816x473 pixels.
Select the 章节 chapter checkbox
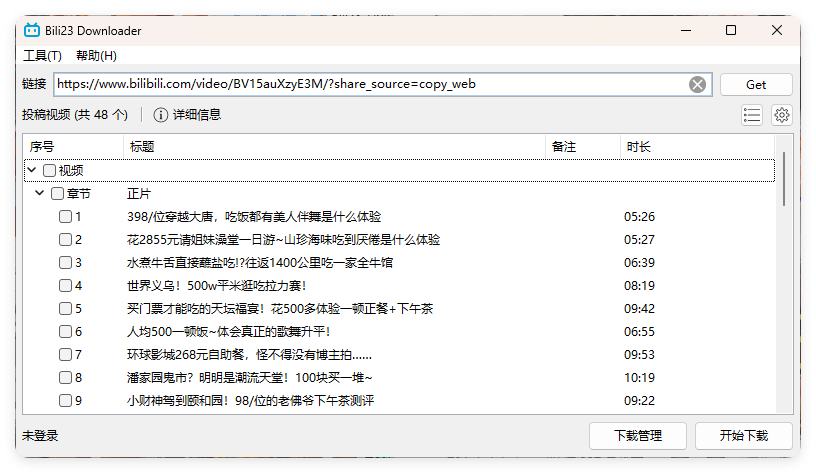pyautogui.click(x=57, y=194)
